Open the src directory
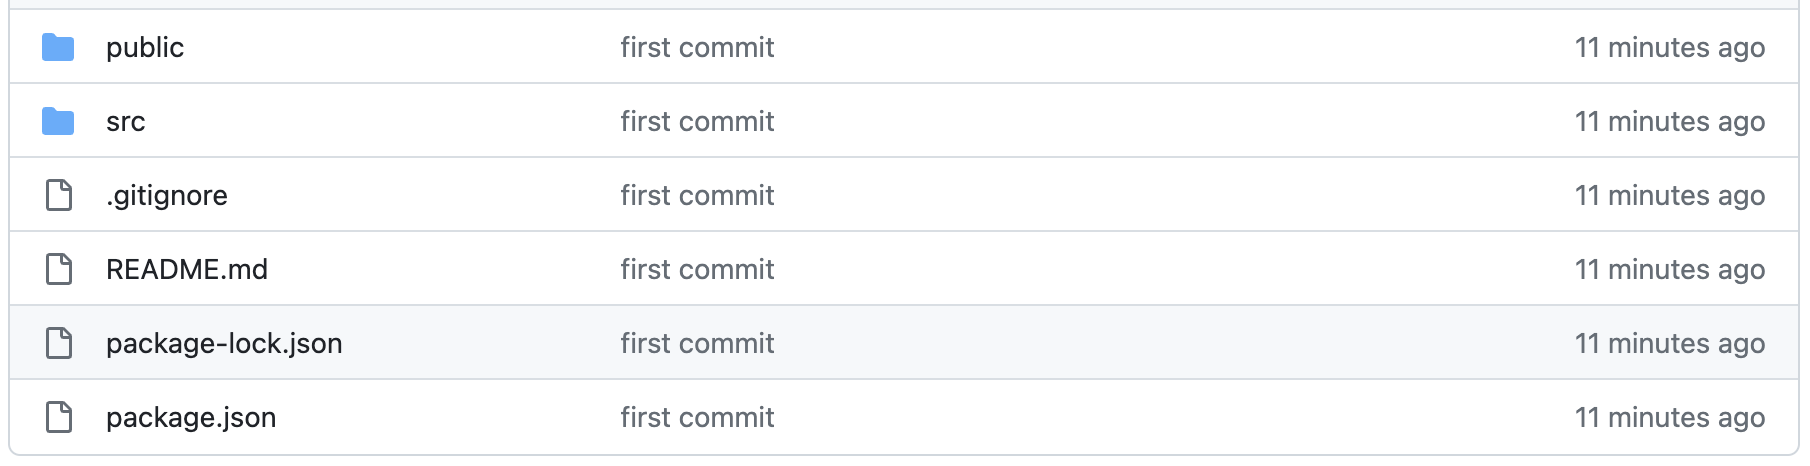The image size is (1810, 466). (126, 122)
